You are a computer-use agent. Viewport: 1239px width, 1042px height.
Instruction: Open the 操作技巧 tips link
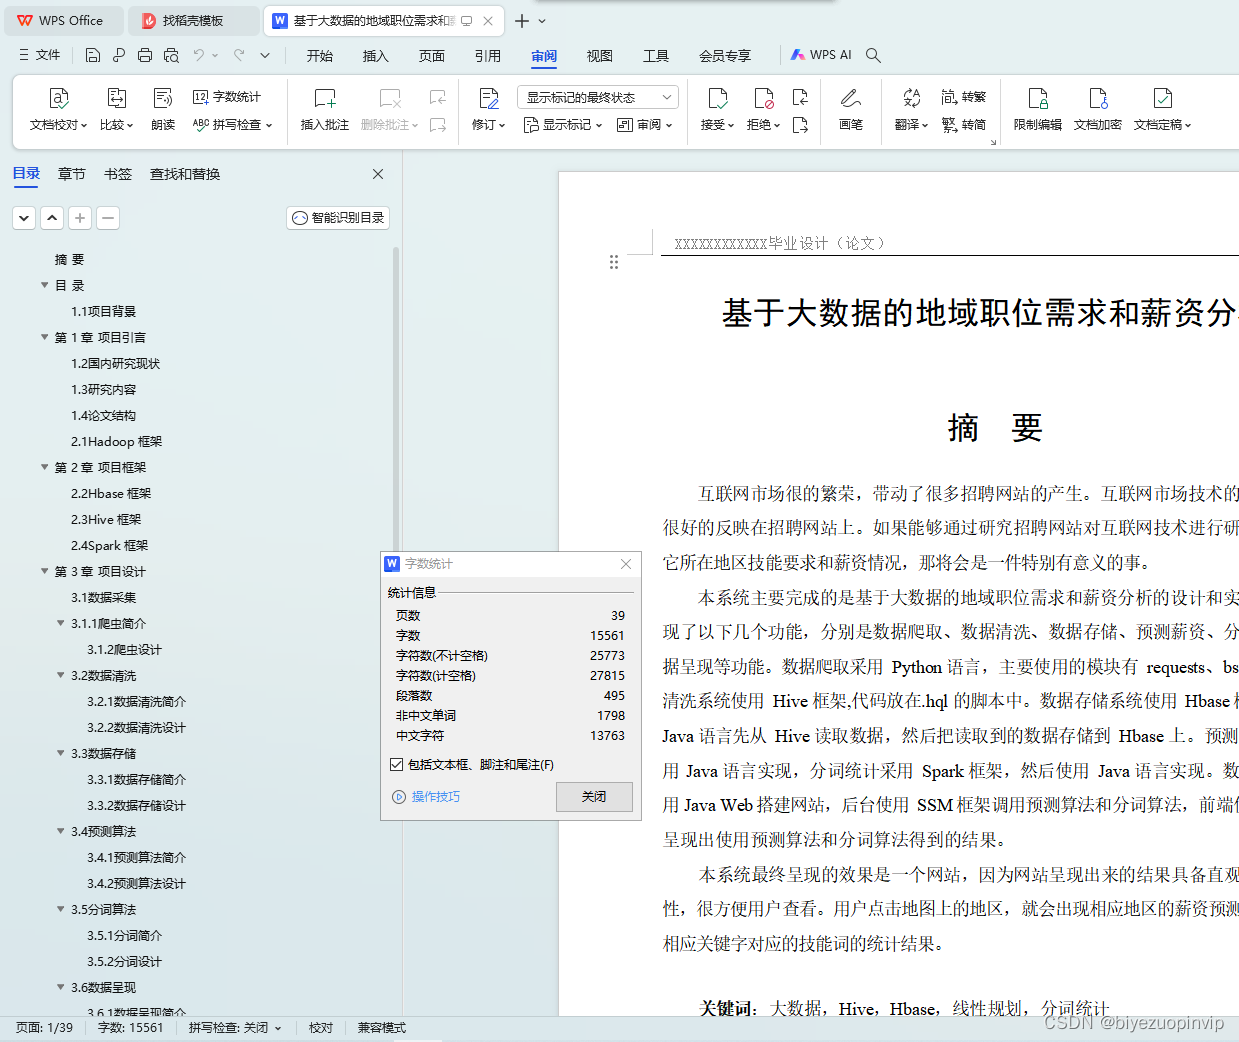[x=436, y=797]
